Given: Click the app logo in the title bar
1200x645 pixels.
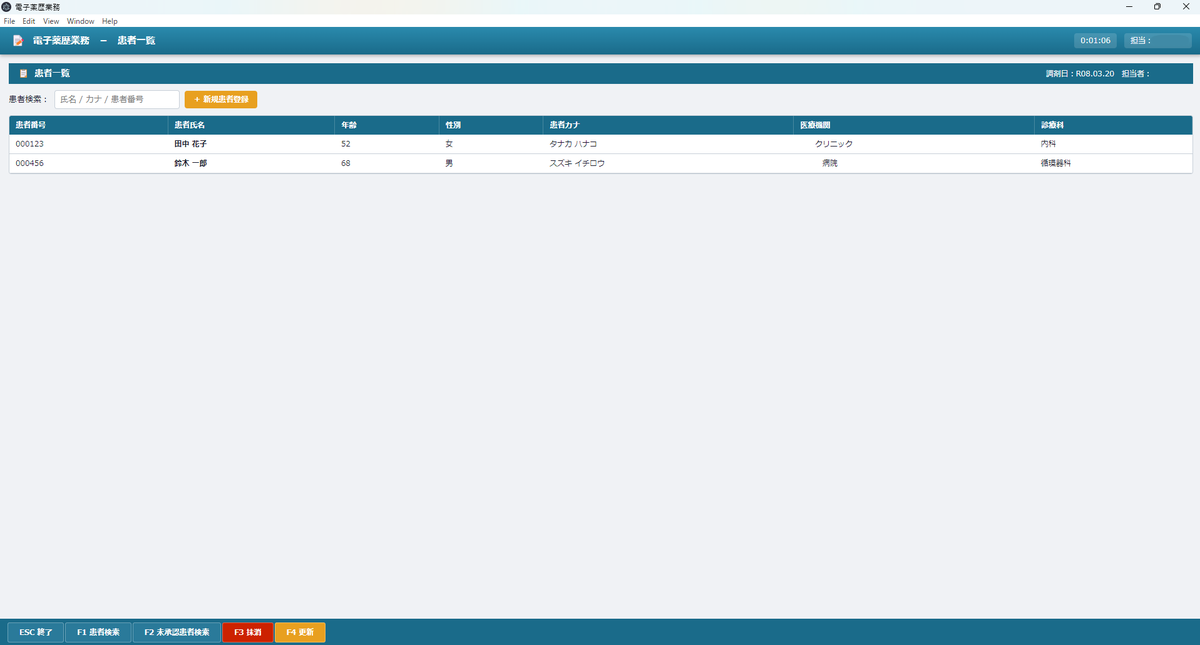Looking at the screenshot, I should pyautogui.click(x=7, y=6).
